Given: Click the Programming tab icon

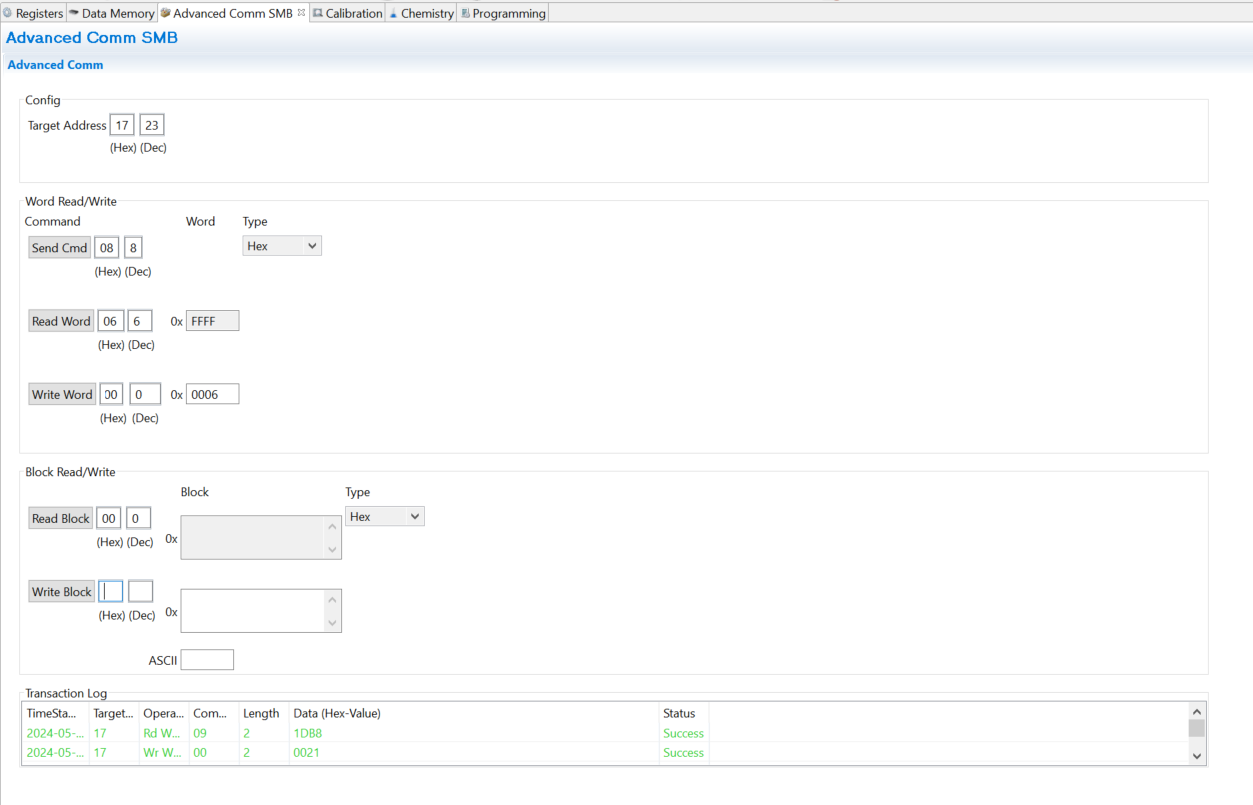Looking at the screenshot, I should pyautogui.click(x=466, y=13).
